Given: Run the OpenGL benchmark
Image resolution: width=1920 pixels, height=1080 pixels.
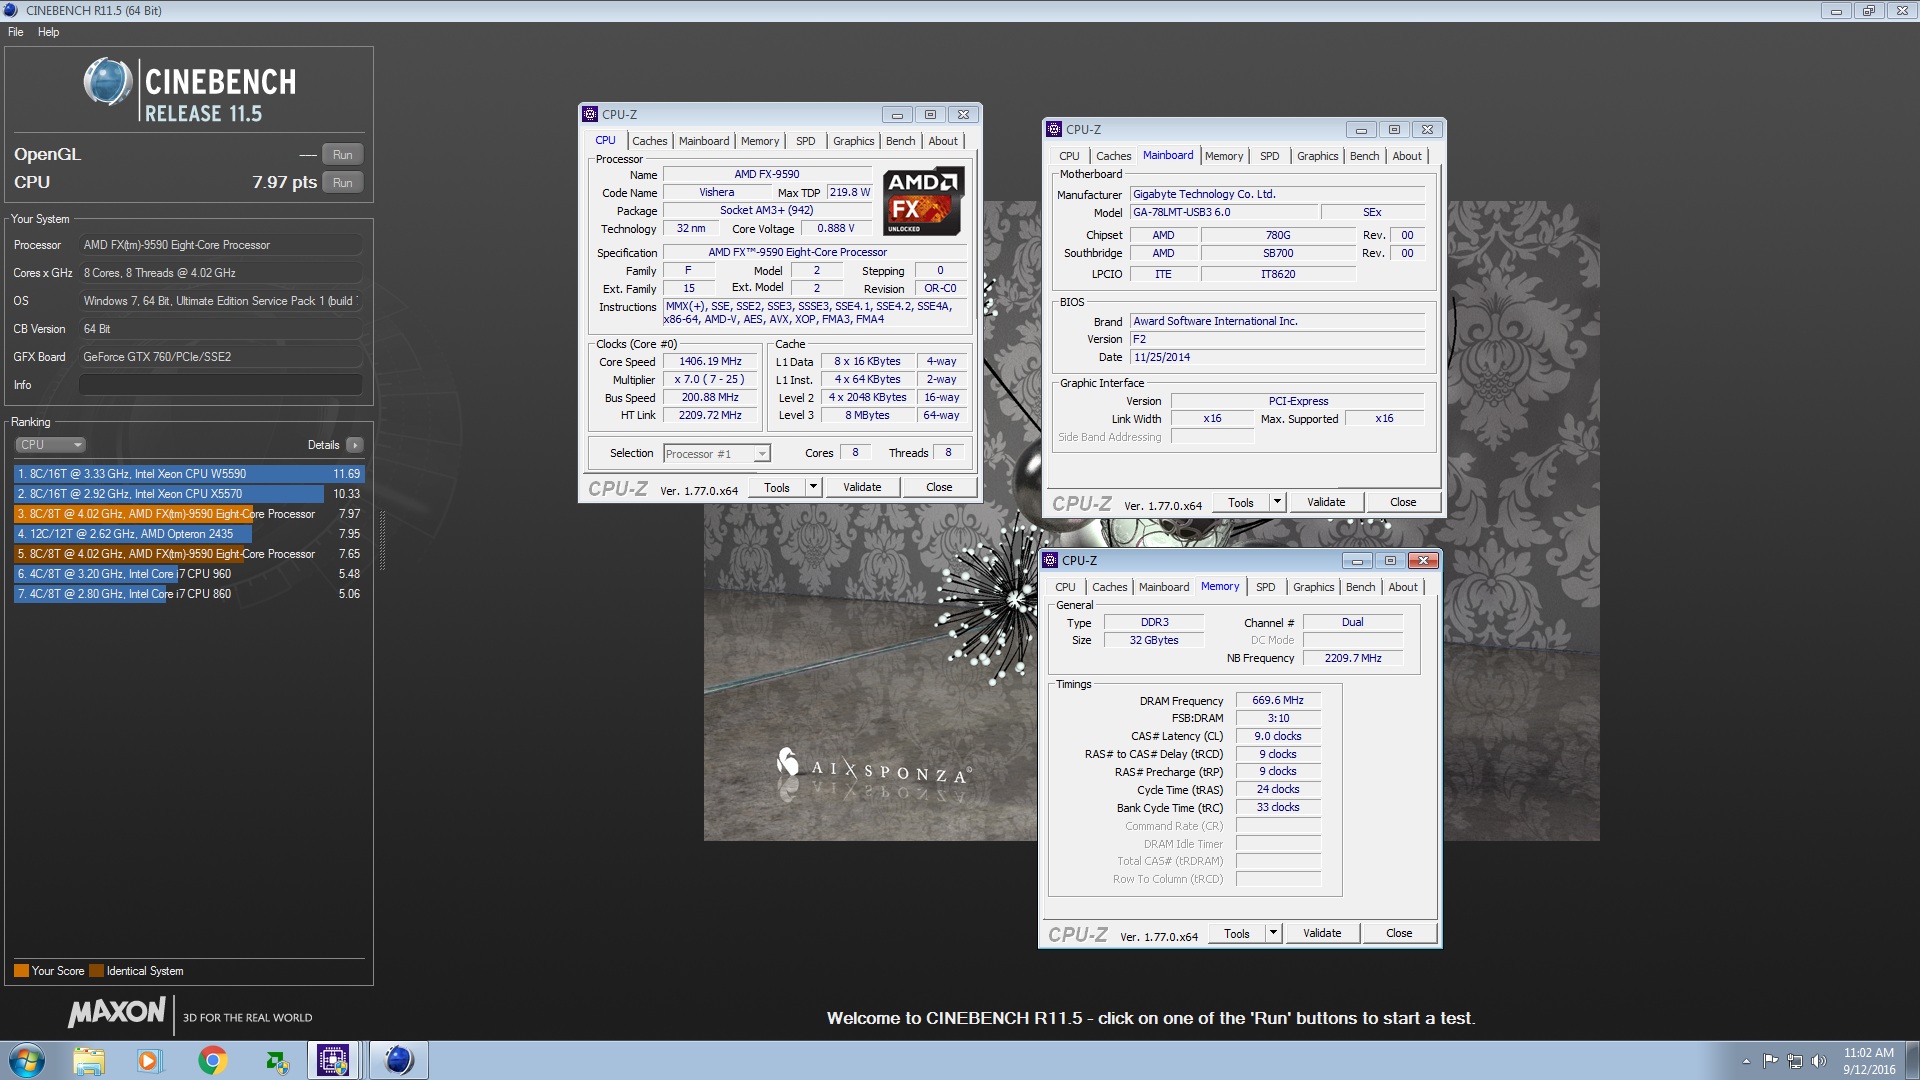Looking at the screenshot, I should [x=343, y=155].
